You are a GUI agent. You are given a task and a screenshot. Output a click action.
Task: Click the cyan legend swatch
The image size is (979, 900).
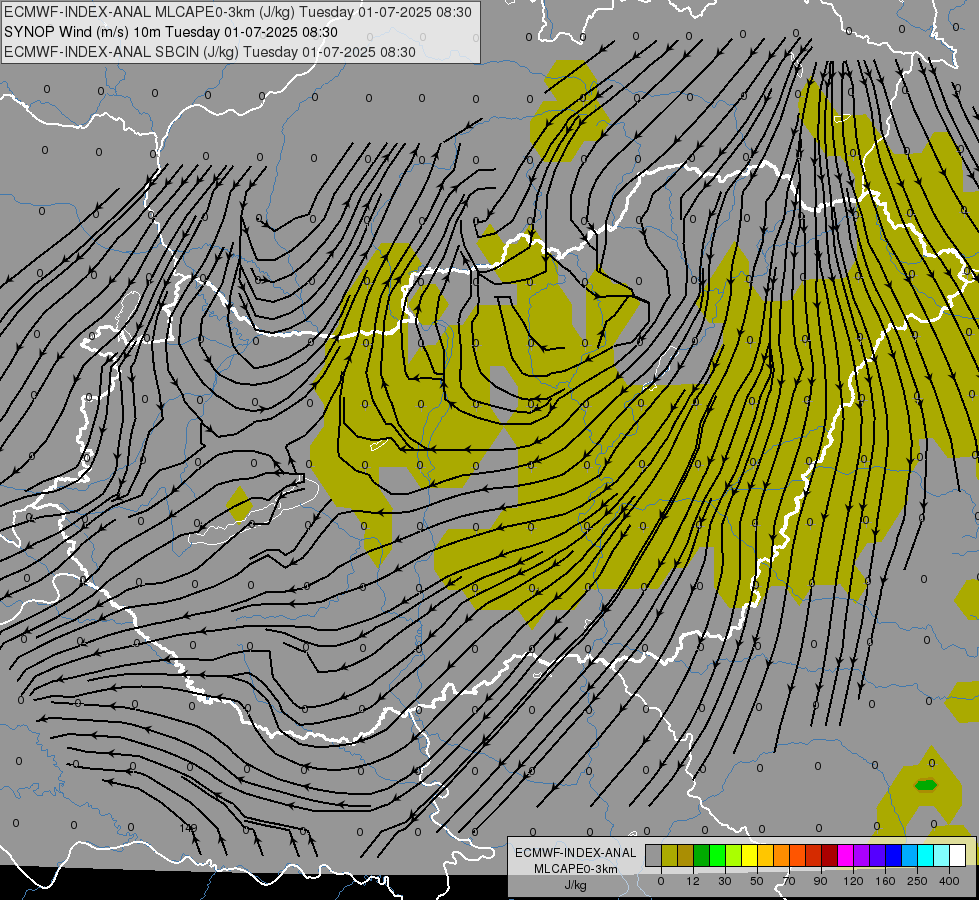point(925,855)
